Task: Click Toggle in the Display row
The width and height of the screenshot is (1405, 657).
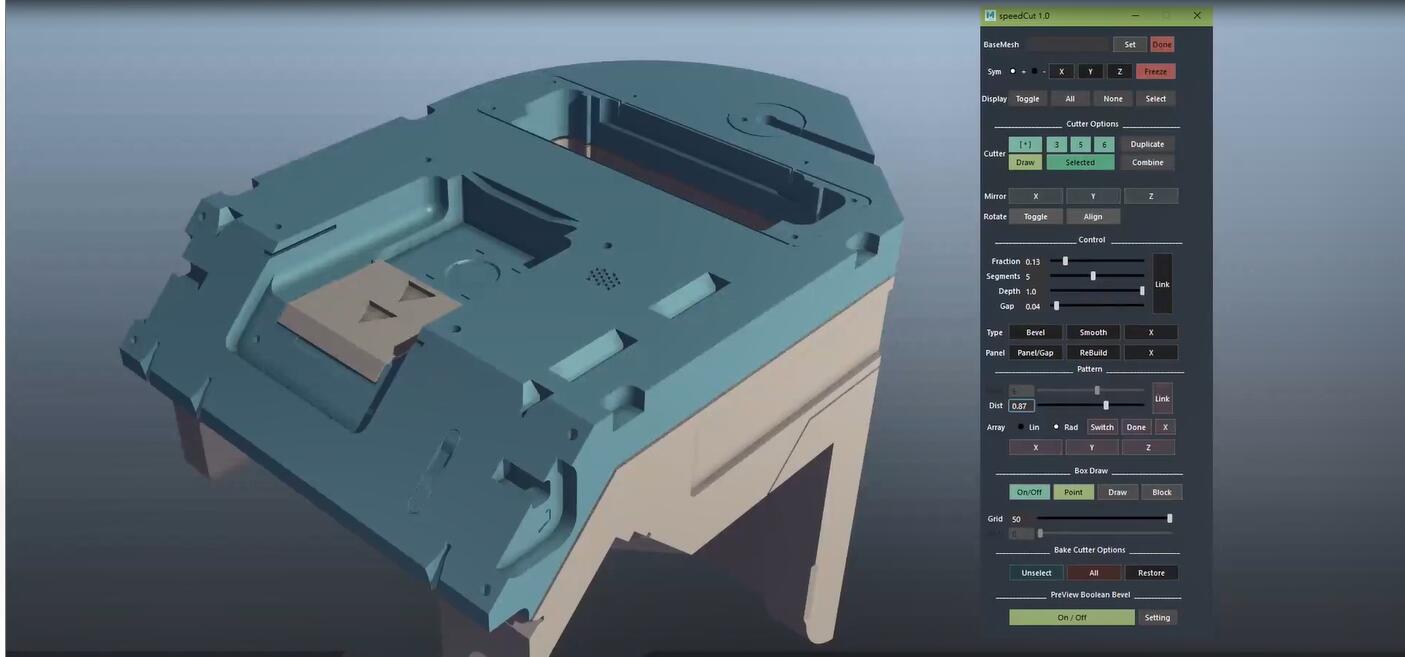Action: (x=1027, y=98)
